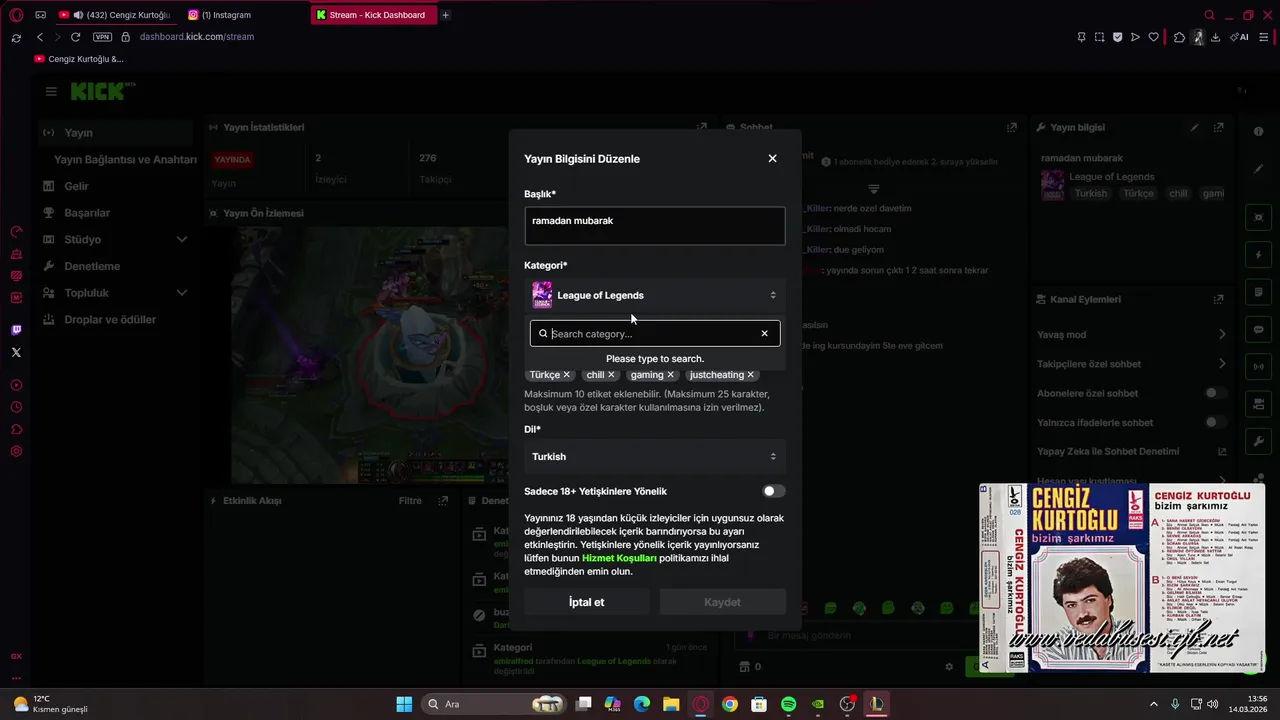The height and width of the screenshot is (720, 1280).
Task: Go back in browser history
Action: [x=40, y=37]
